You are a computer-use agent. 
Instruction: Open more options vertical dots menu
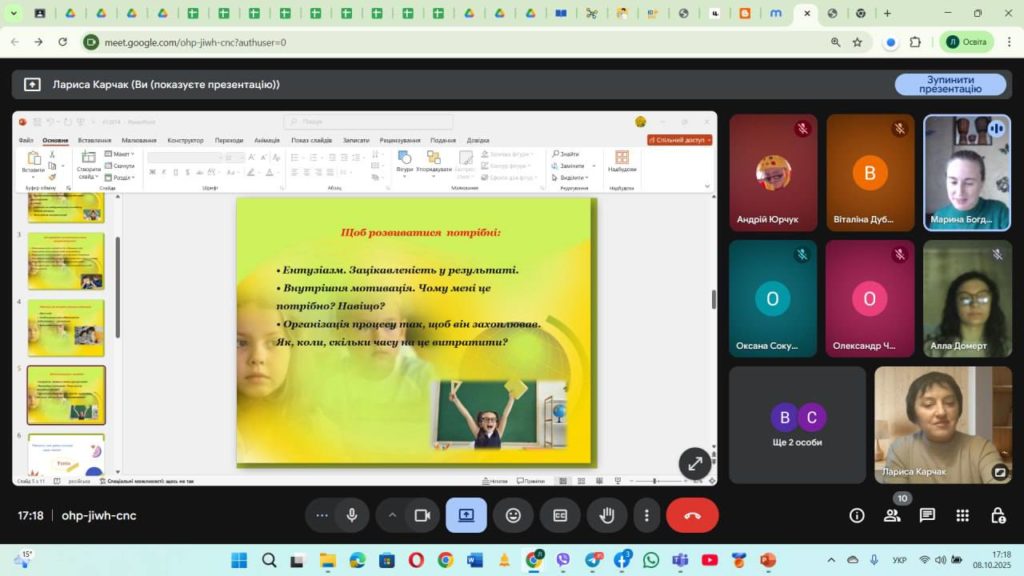[x=647, y=515]
